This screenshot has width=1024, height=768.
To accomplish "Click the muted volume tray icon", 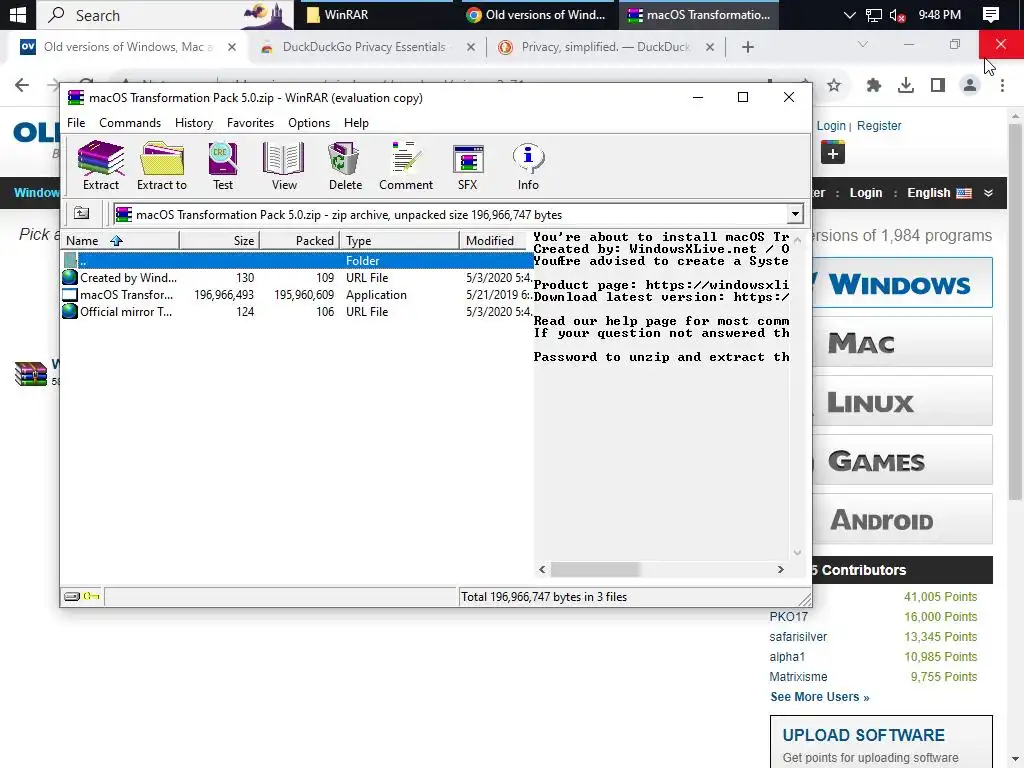I will click(x=897, y=15).
